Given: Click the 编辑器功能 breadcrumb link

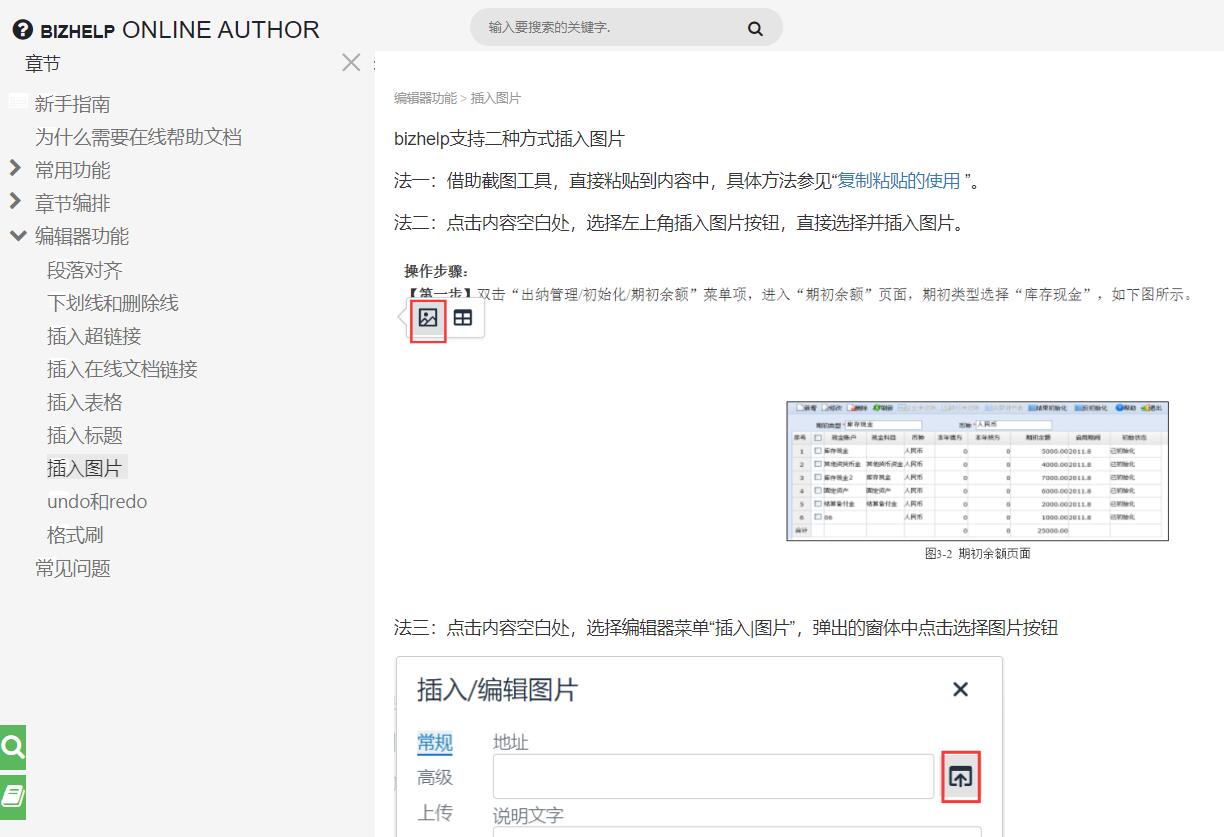Looking at the screenshot, I should (422, 98).
